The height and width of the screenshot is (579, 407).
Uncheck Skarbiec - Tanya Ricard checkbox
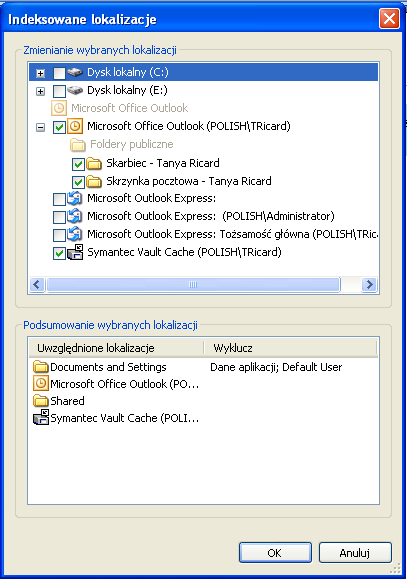coord(78,164)
